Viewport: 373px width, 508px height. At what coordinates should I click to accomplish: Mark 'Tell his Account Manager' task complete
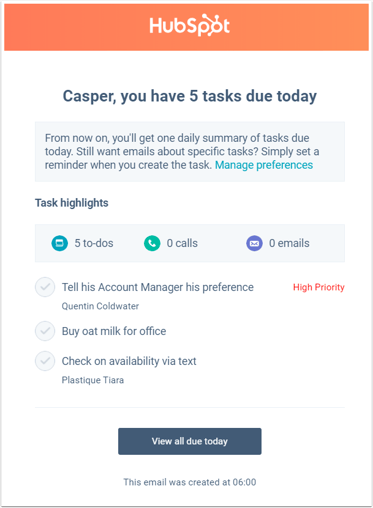pos(45,287)
